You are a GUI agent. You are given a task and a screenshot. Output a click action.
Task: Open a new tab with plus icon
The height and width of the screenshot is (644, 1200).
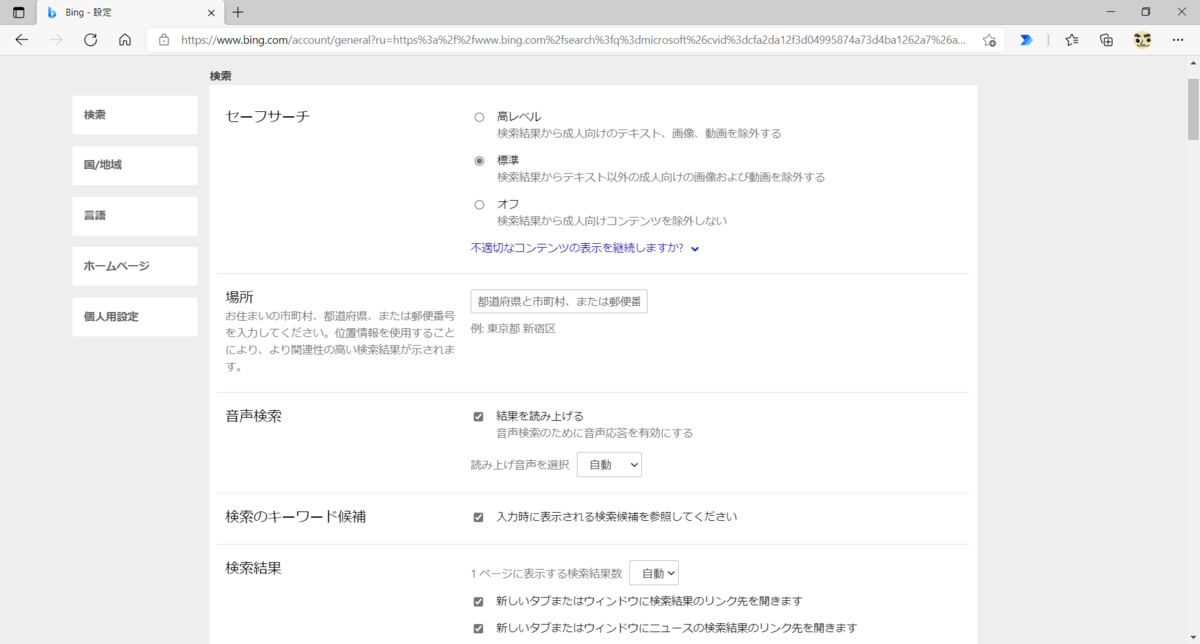[238, 12]
